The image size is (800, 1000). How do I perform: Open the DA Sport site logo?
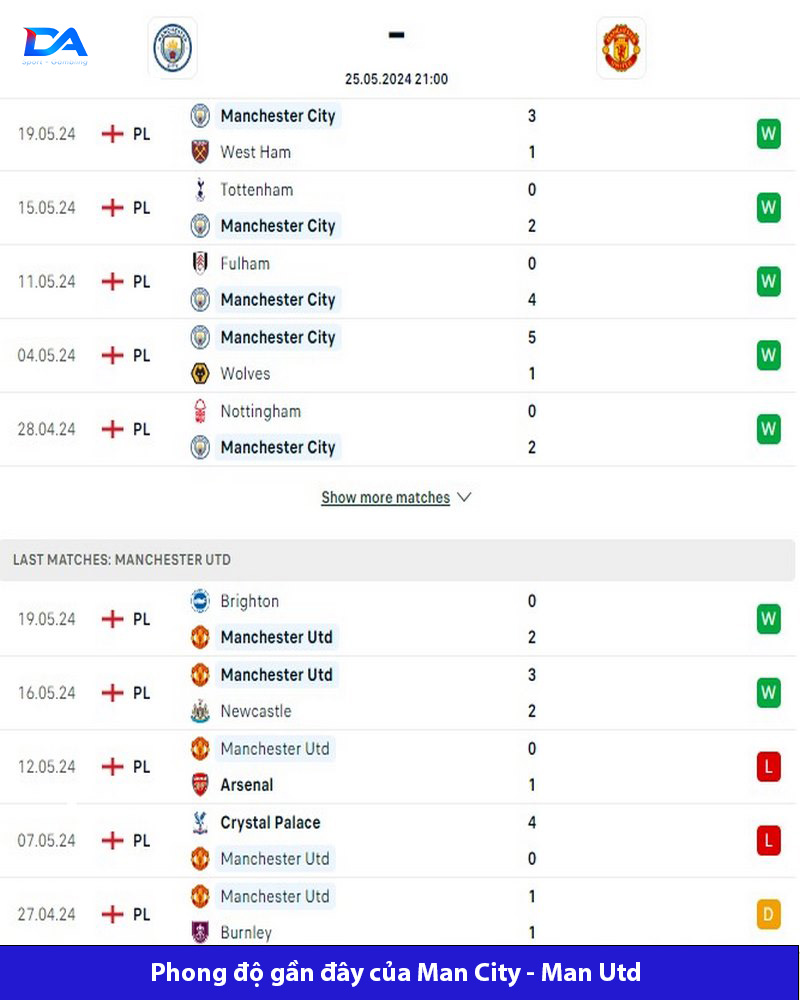pyautogui.click(x=55, y=45)
